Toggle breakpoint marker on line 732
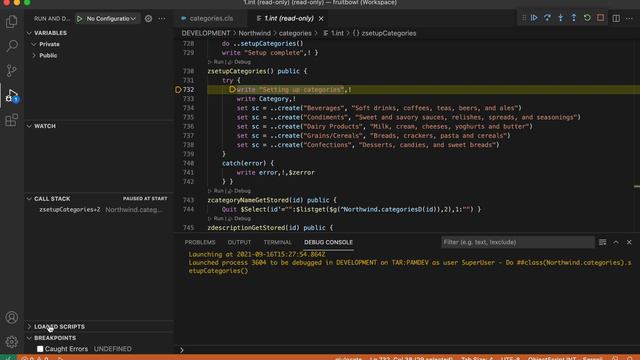The height and width of the screenshot is (360, 640). [x=178, y=90]
